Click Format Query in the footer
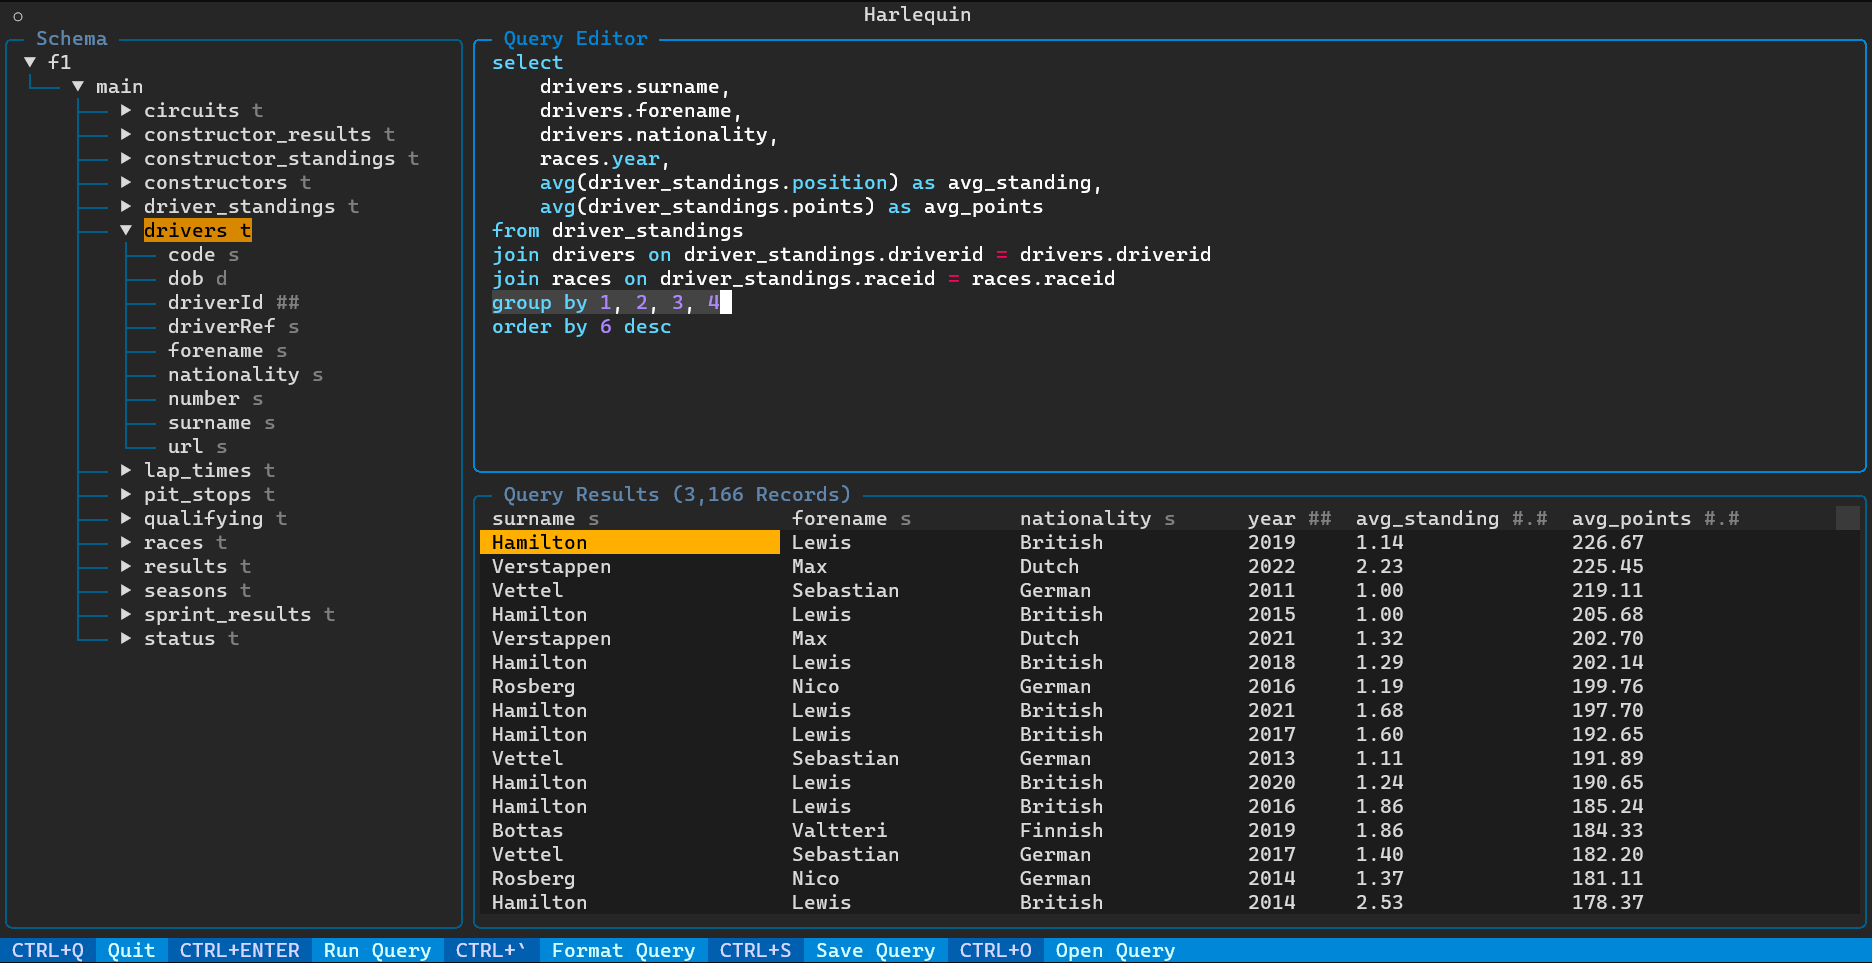This screenshot has width=1872, height=963. pyautogui.click(x=624, y=950)
